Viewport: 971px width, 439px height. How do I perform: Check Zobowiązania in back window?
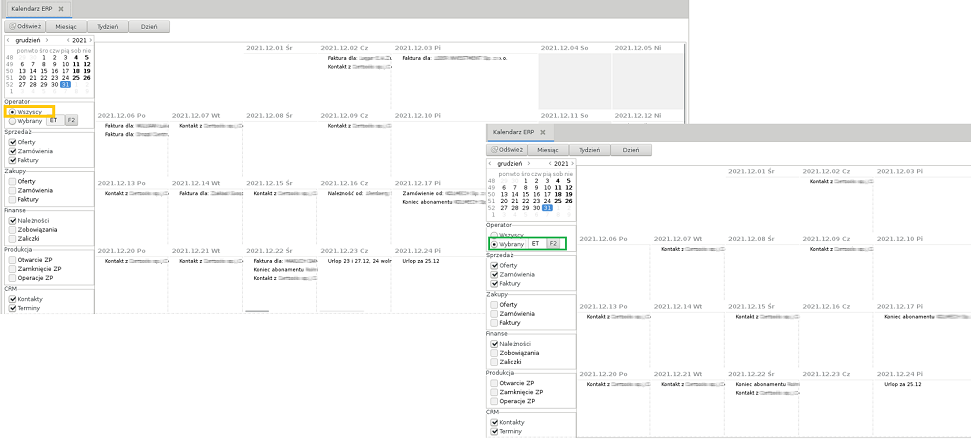coord(12,230)
